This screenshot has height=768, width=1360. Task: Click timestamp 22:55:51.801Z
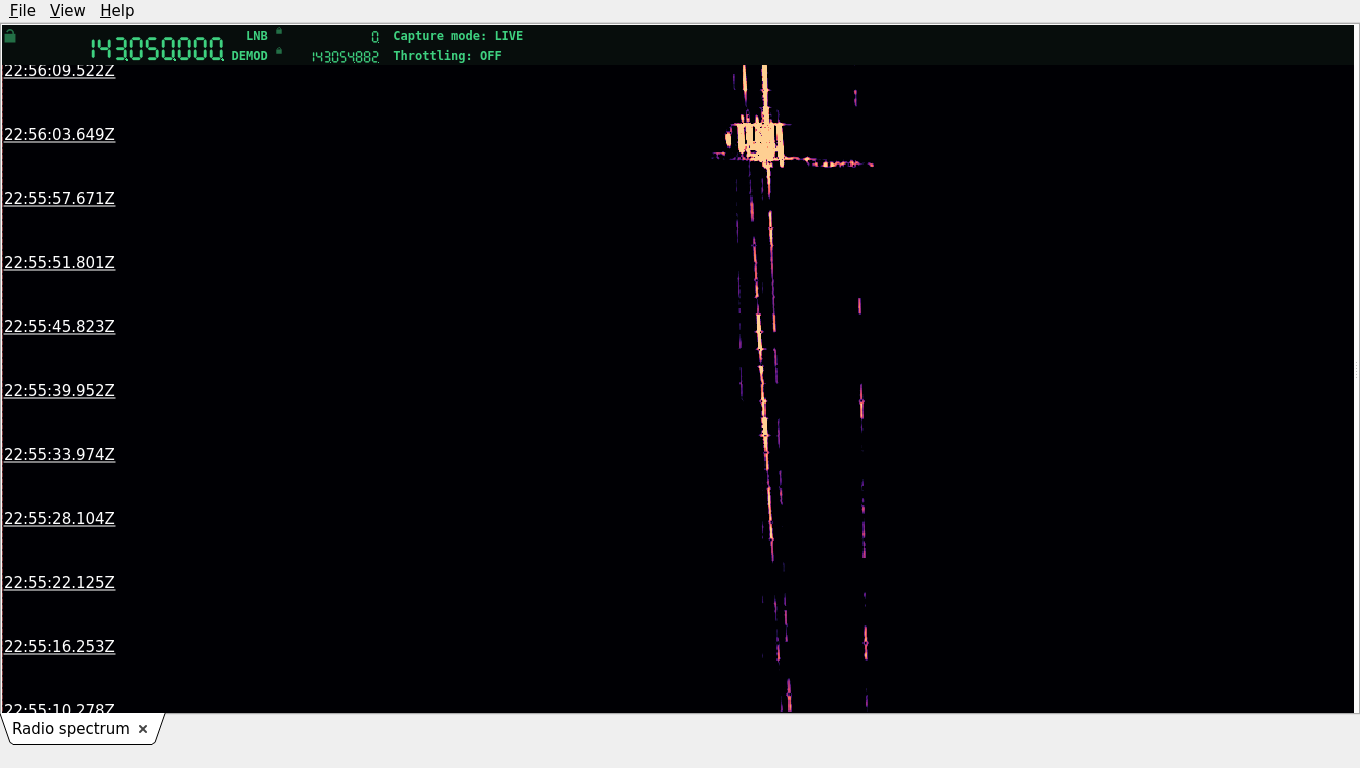pos(60,262)
